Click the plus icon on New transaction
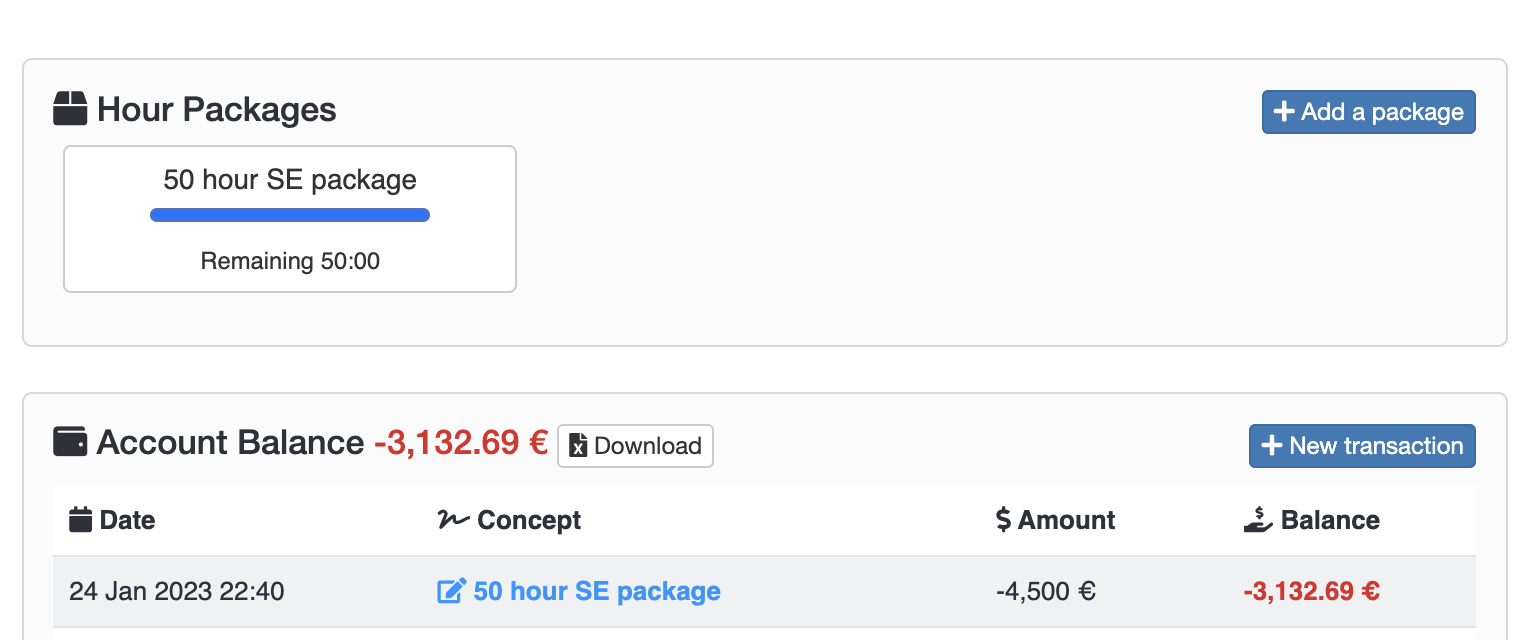1528x640 pixels. pos(1272,446)
